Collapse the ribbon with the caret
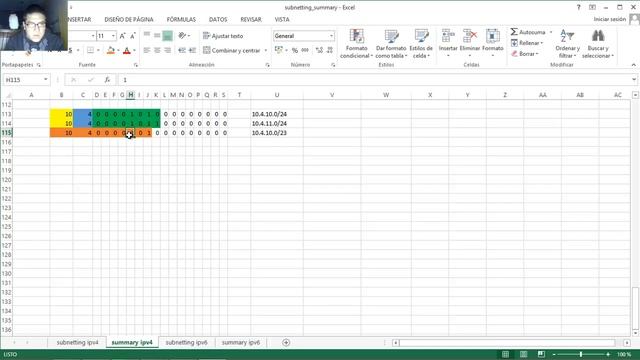This screenshot has width=640, height=360. tap(633, 65)
